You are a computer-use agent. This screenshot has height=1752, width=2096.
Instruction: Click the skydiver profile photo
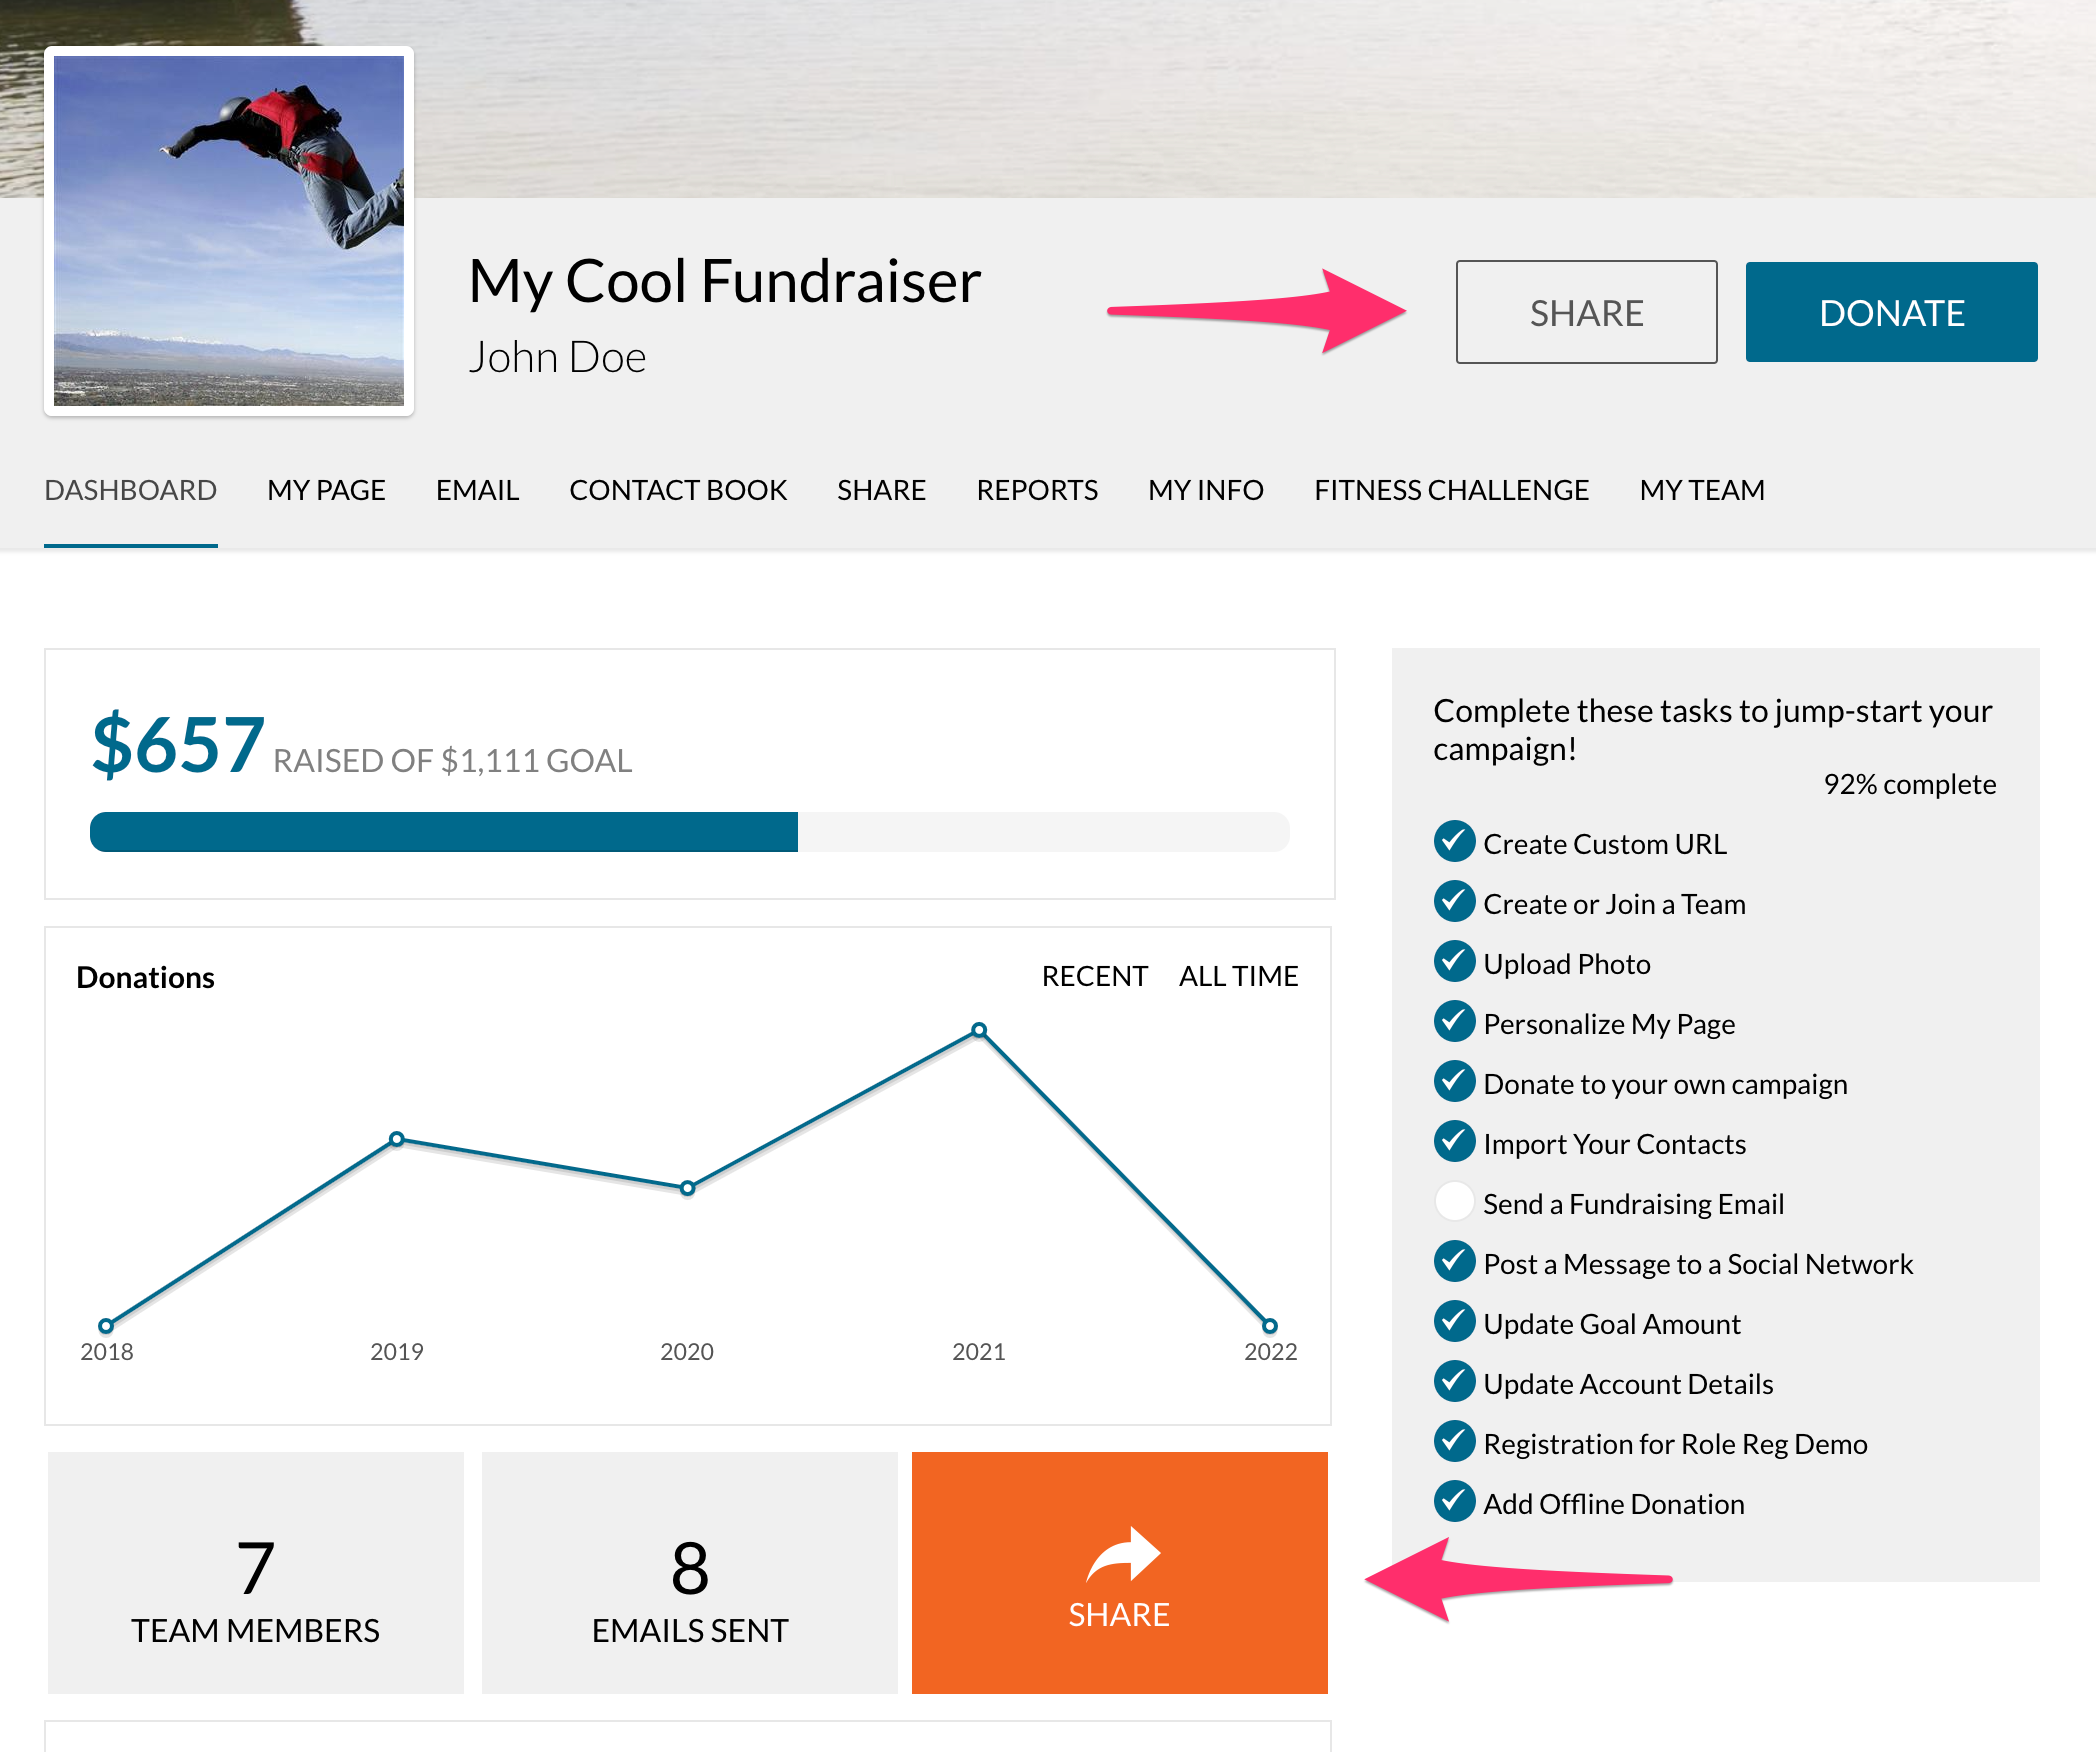pyautogui.click(x=229, y=231)
